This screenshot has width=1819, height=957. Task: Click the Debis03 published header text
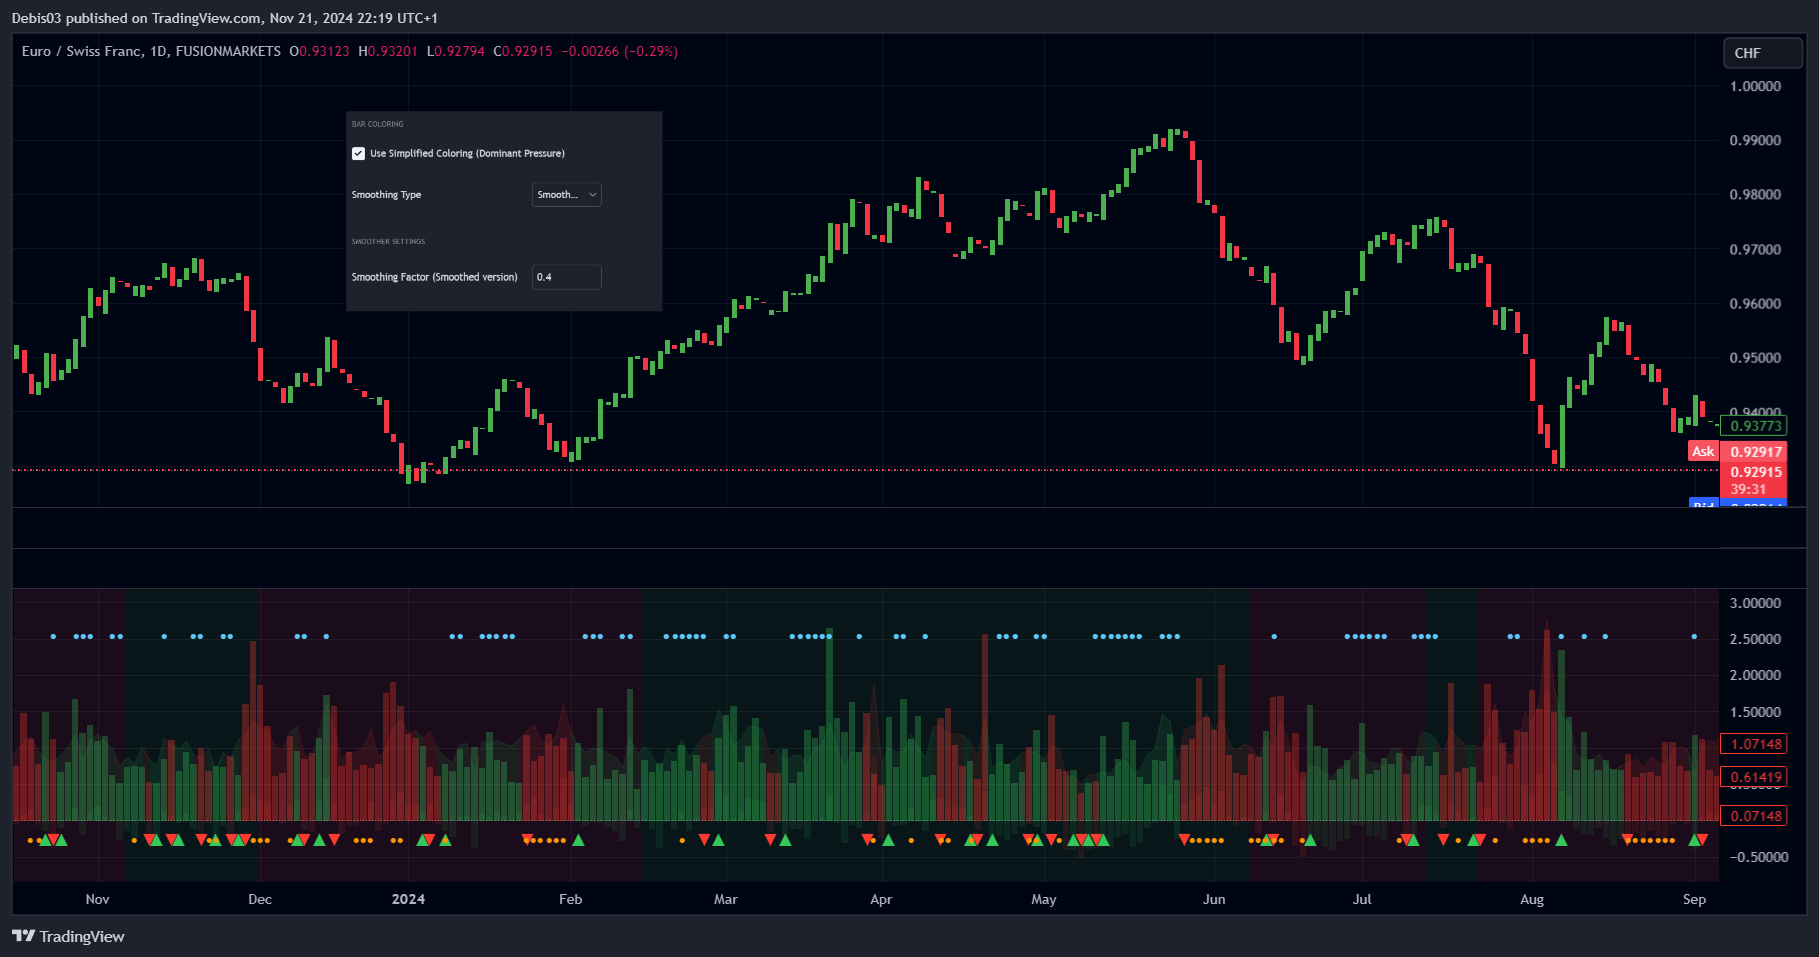tap(224, 18)
